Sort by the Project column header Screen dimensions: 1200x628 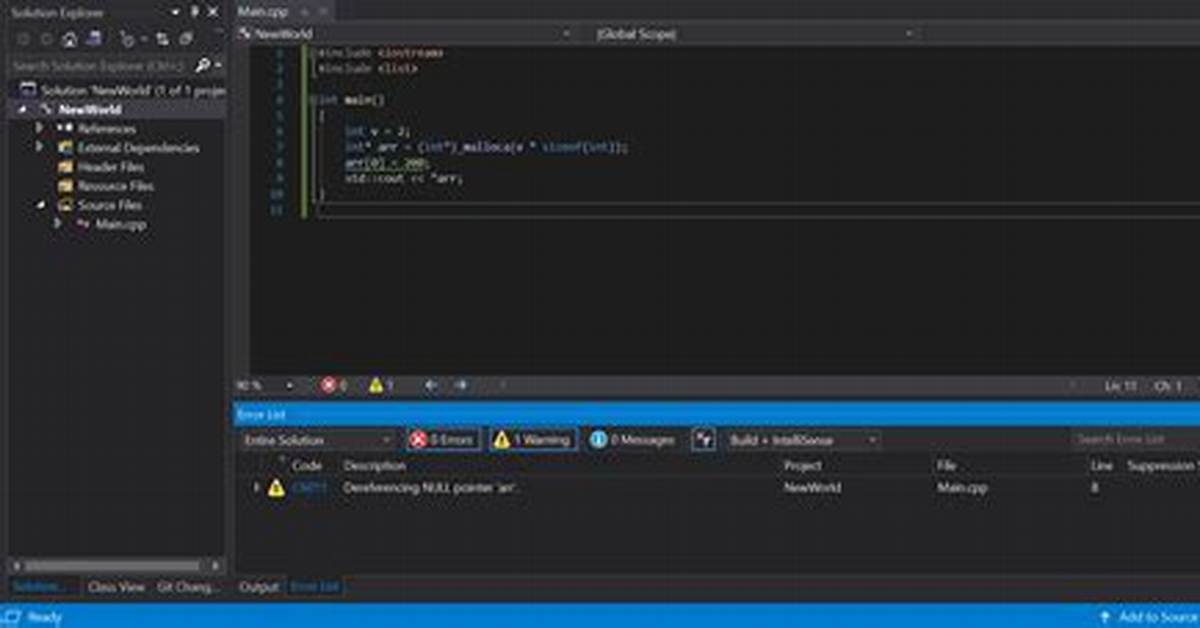(x=803, y=466)
